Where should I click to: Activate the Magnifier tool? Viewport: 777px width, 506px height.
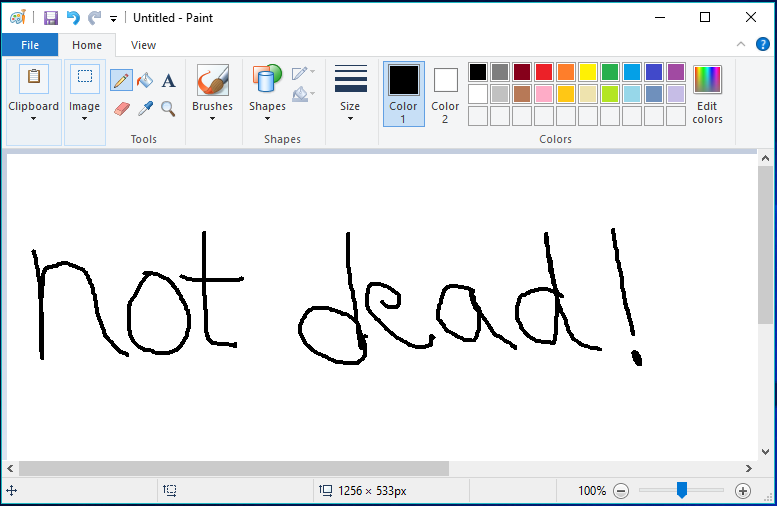pos(168,108)
